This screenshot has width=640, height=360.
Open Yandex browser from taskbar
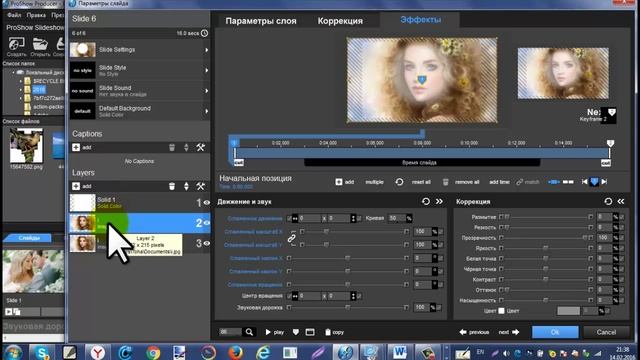(97, 352)
